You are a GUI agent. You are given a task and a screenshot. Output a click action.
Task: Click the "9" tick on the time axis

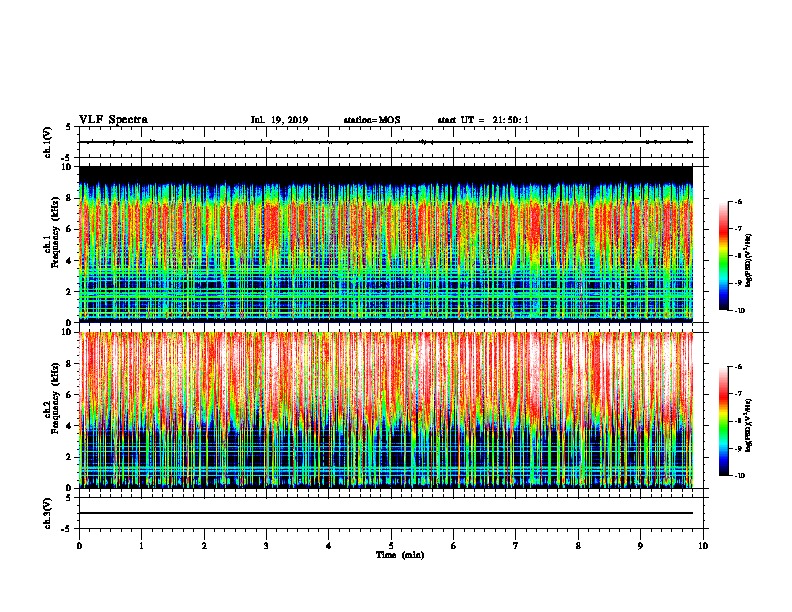[x=640, y=545]
